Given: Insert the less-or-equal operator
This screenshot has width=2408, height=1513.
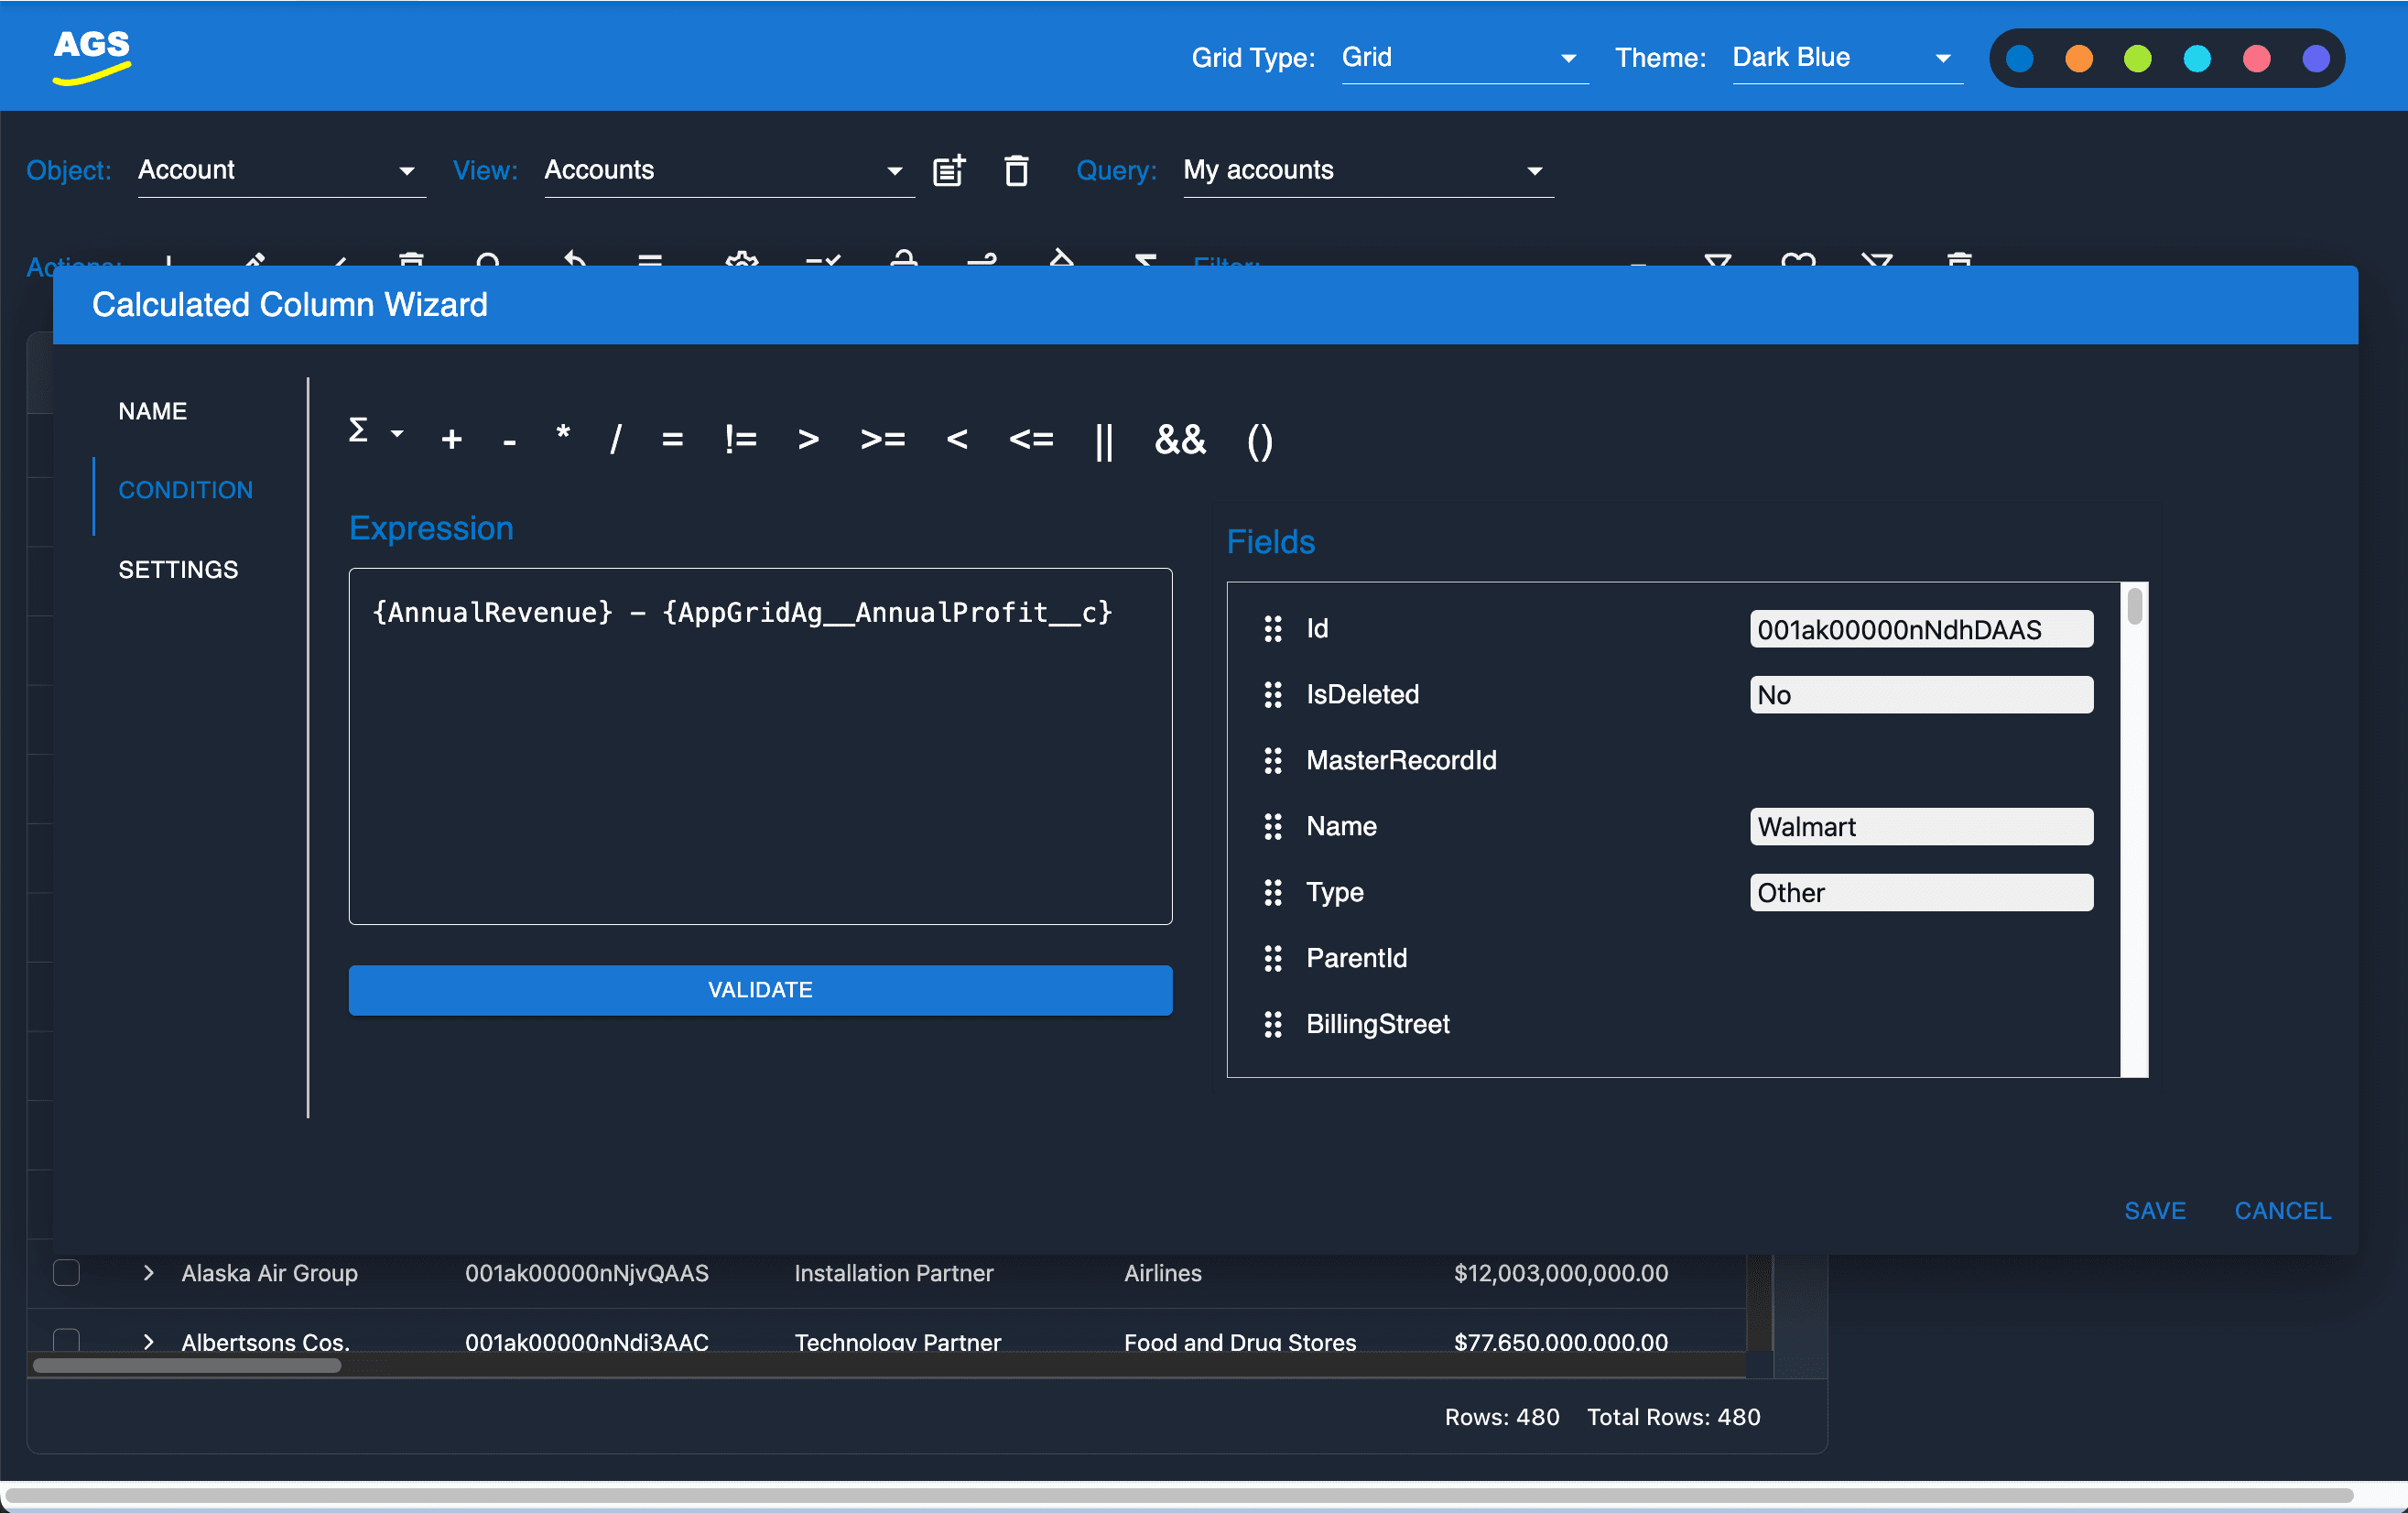Looking at the screenshot, I should point(1031,439).
